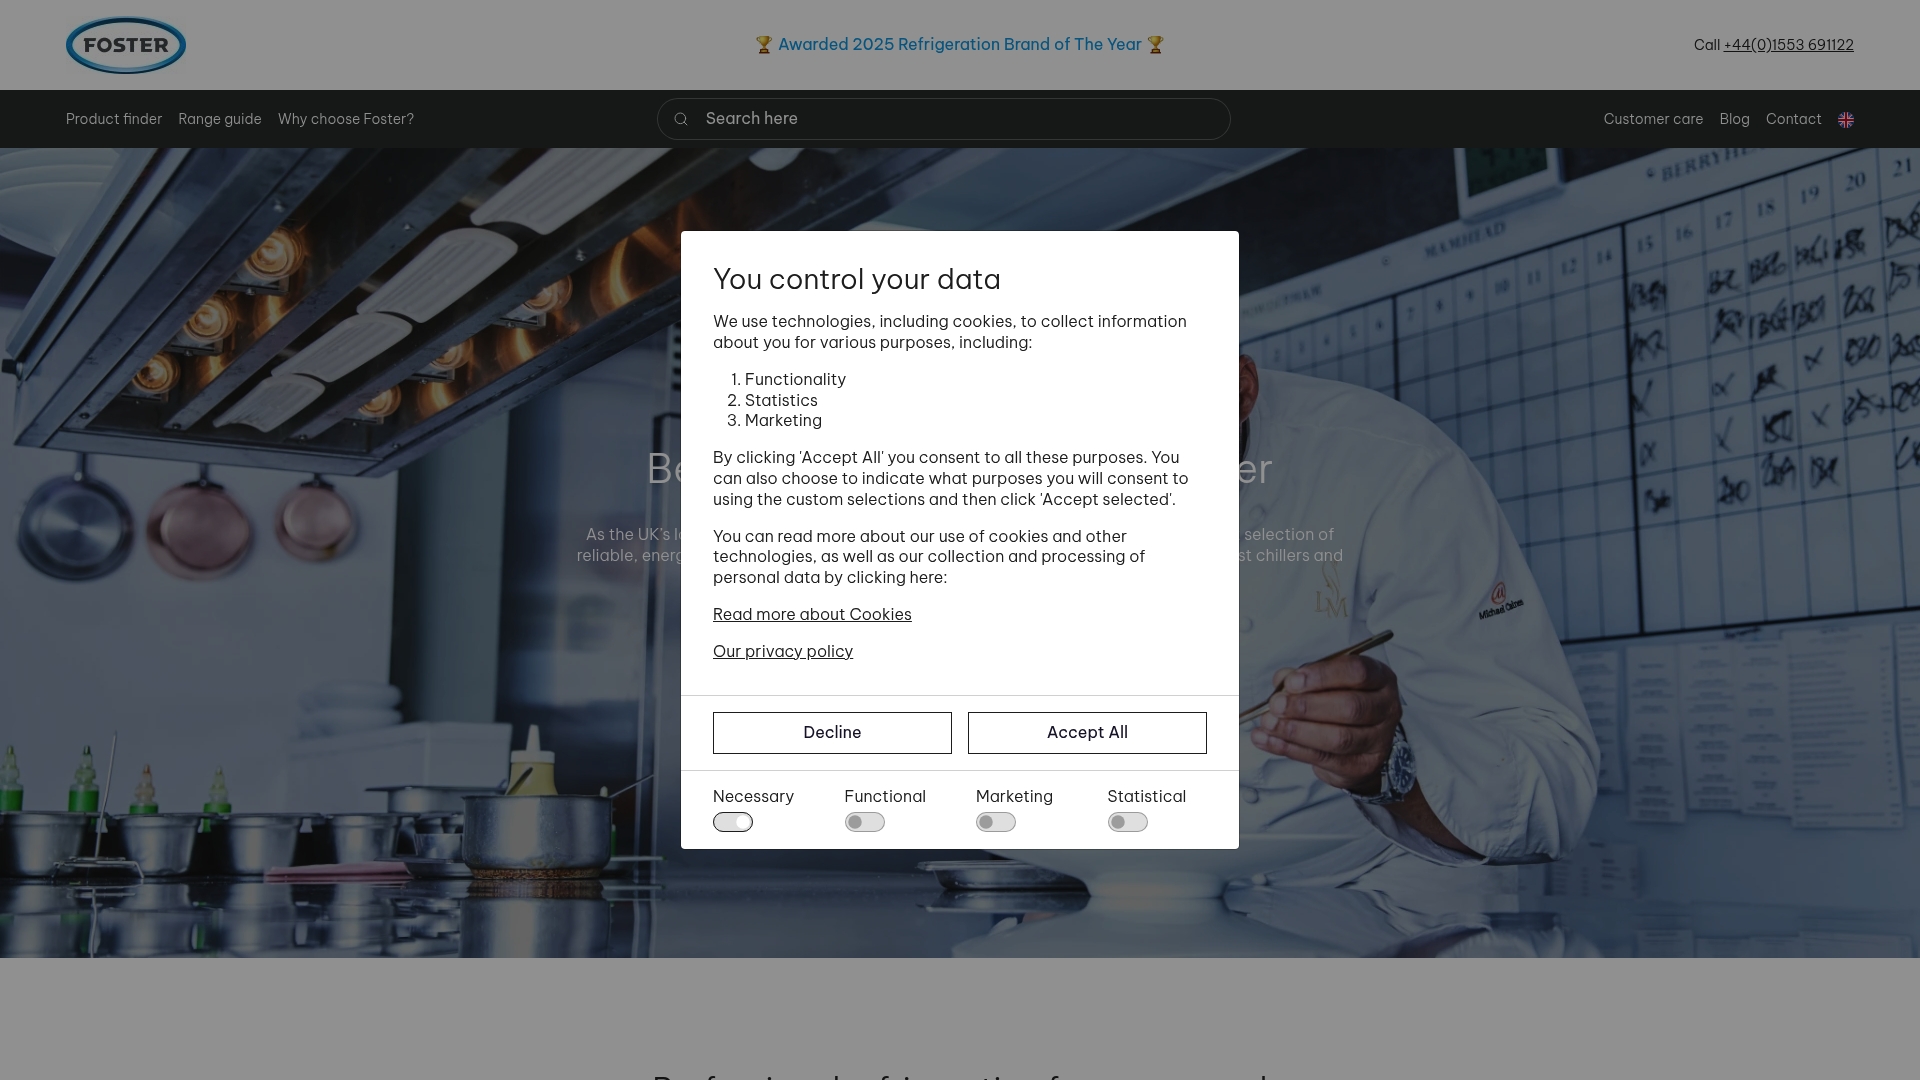Open the UK flag language selector
Image resolution: width=1920 pixels, height=1080 pixels.
click(1846, 119)
